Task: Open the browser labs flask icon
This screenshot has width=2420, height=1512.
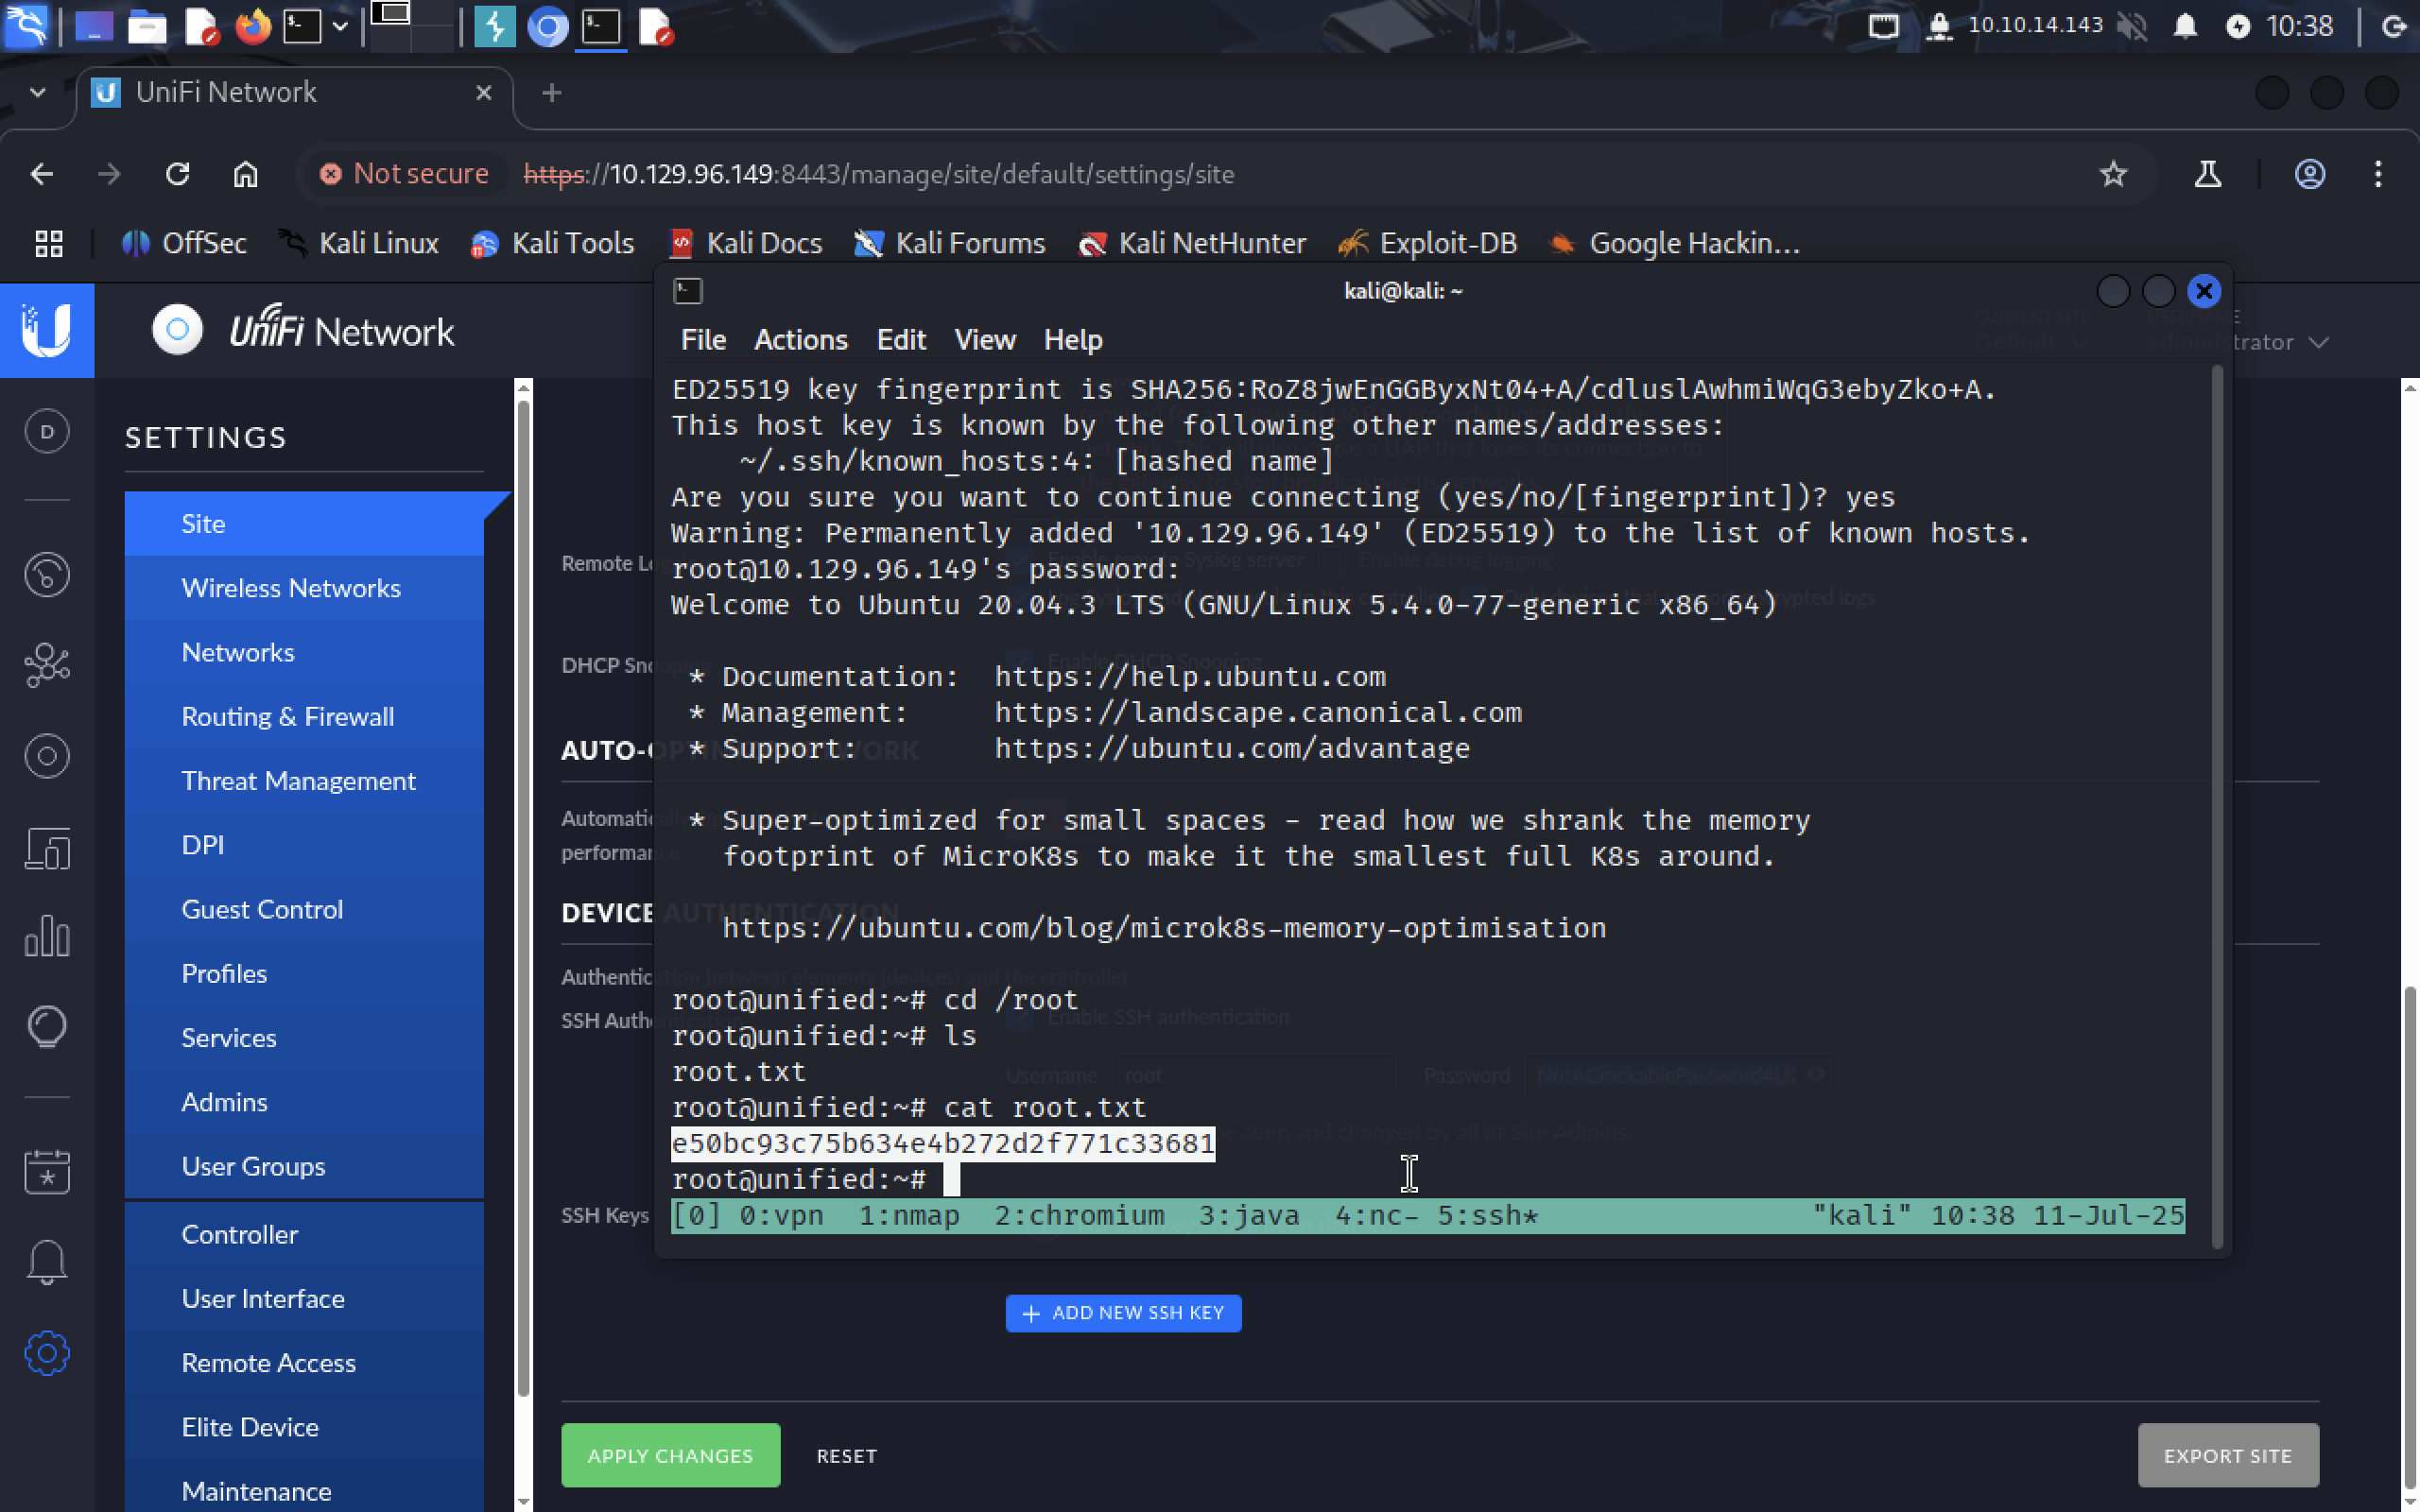Action: tap(2208, 174)
